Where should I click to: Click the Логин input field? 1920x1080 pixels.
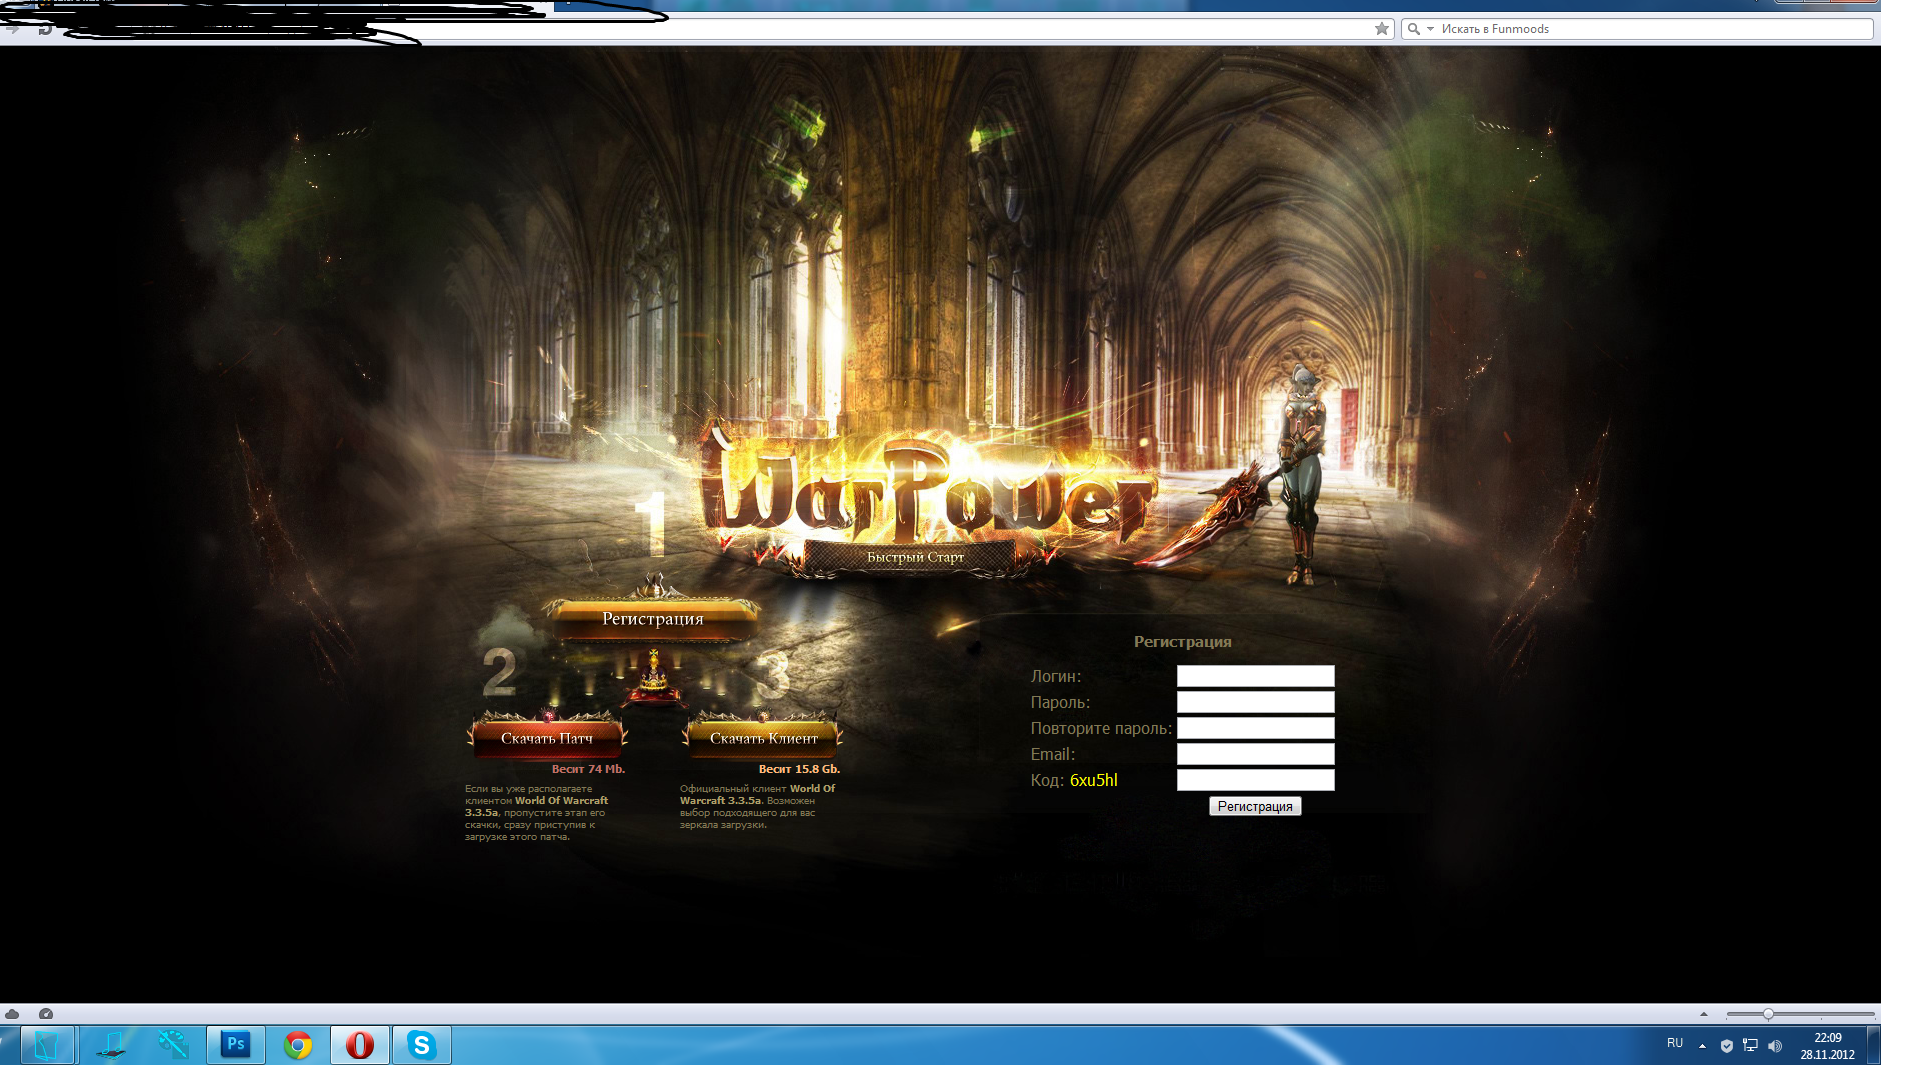[x=1255, y=676]
